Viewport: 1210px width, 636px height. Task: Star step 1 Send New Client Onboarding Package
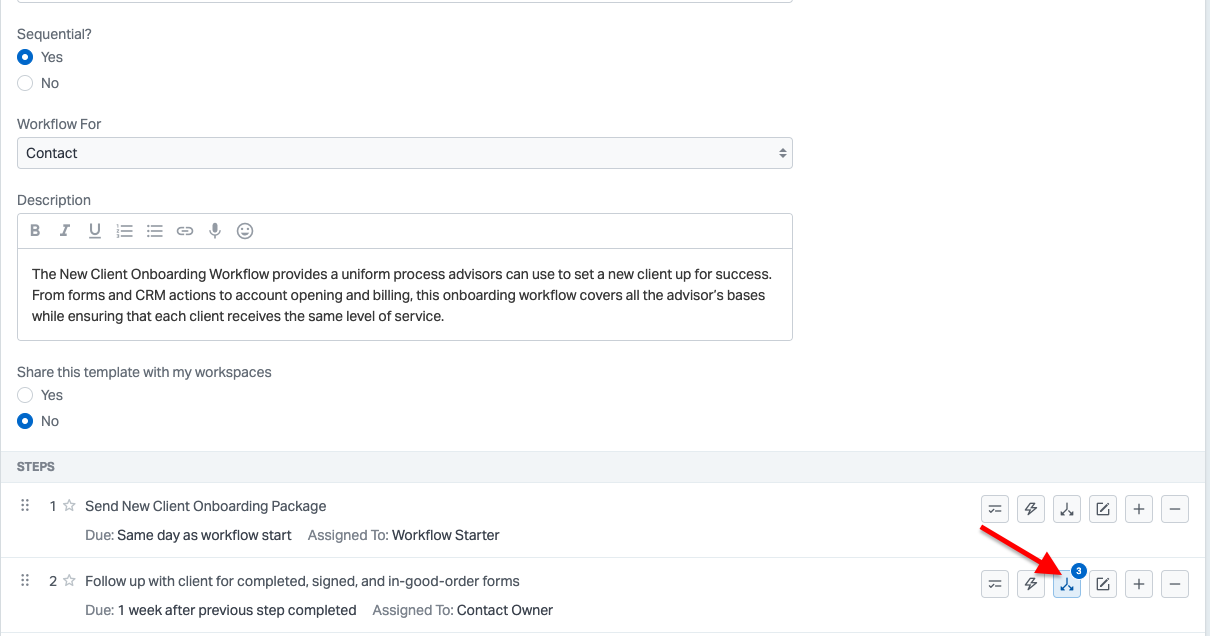(x=69, y=506)
